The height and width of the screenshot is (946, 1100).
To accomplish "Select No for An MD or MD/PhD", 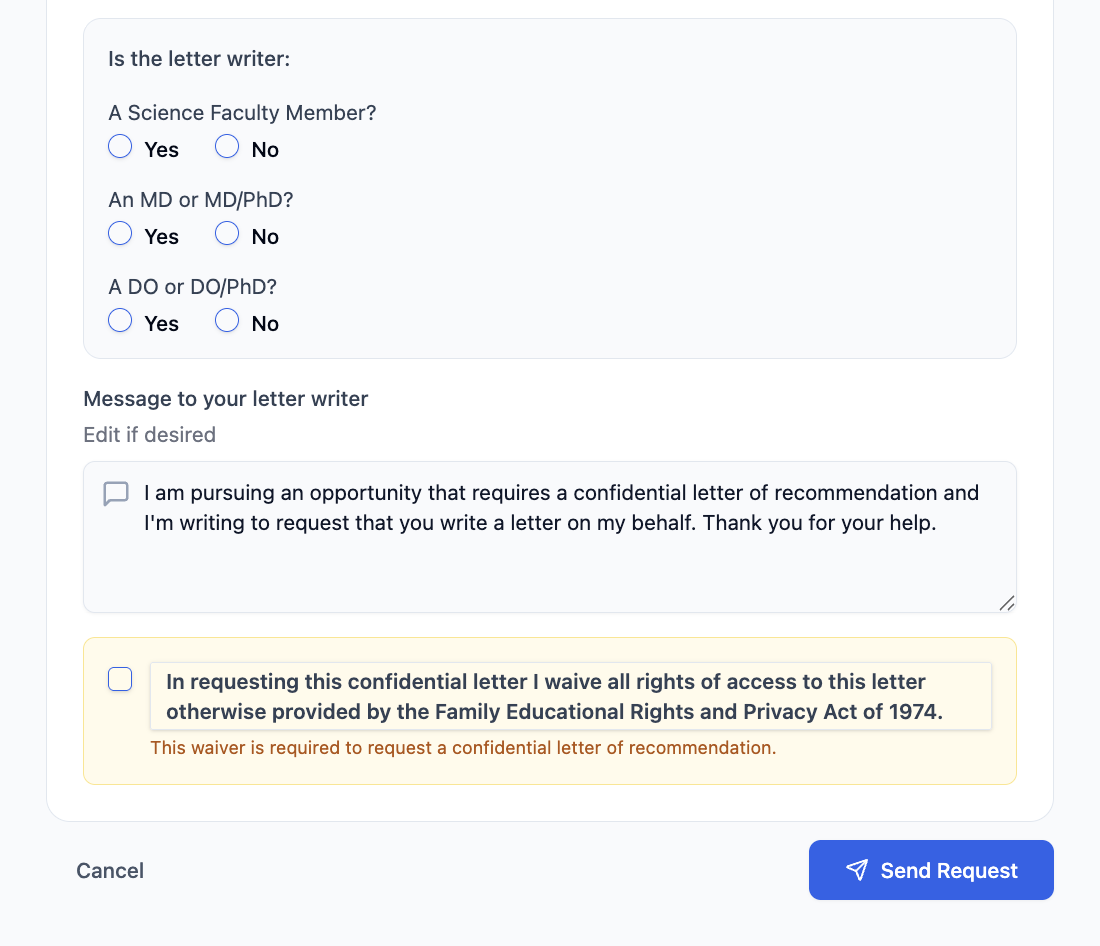I will pos(226,233).
